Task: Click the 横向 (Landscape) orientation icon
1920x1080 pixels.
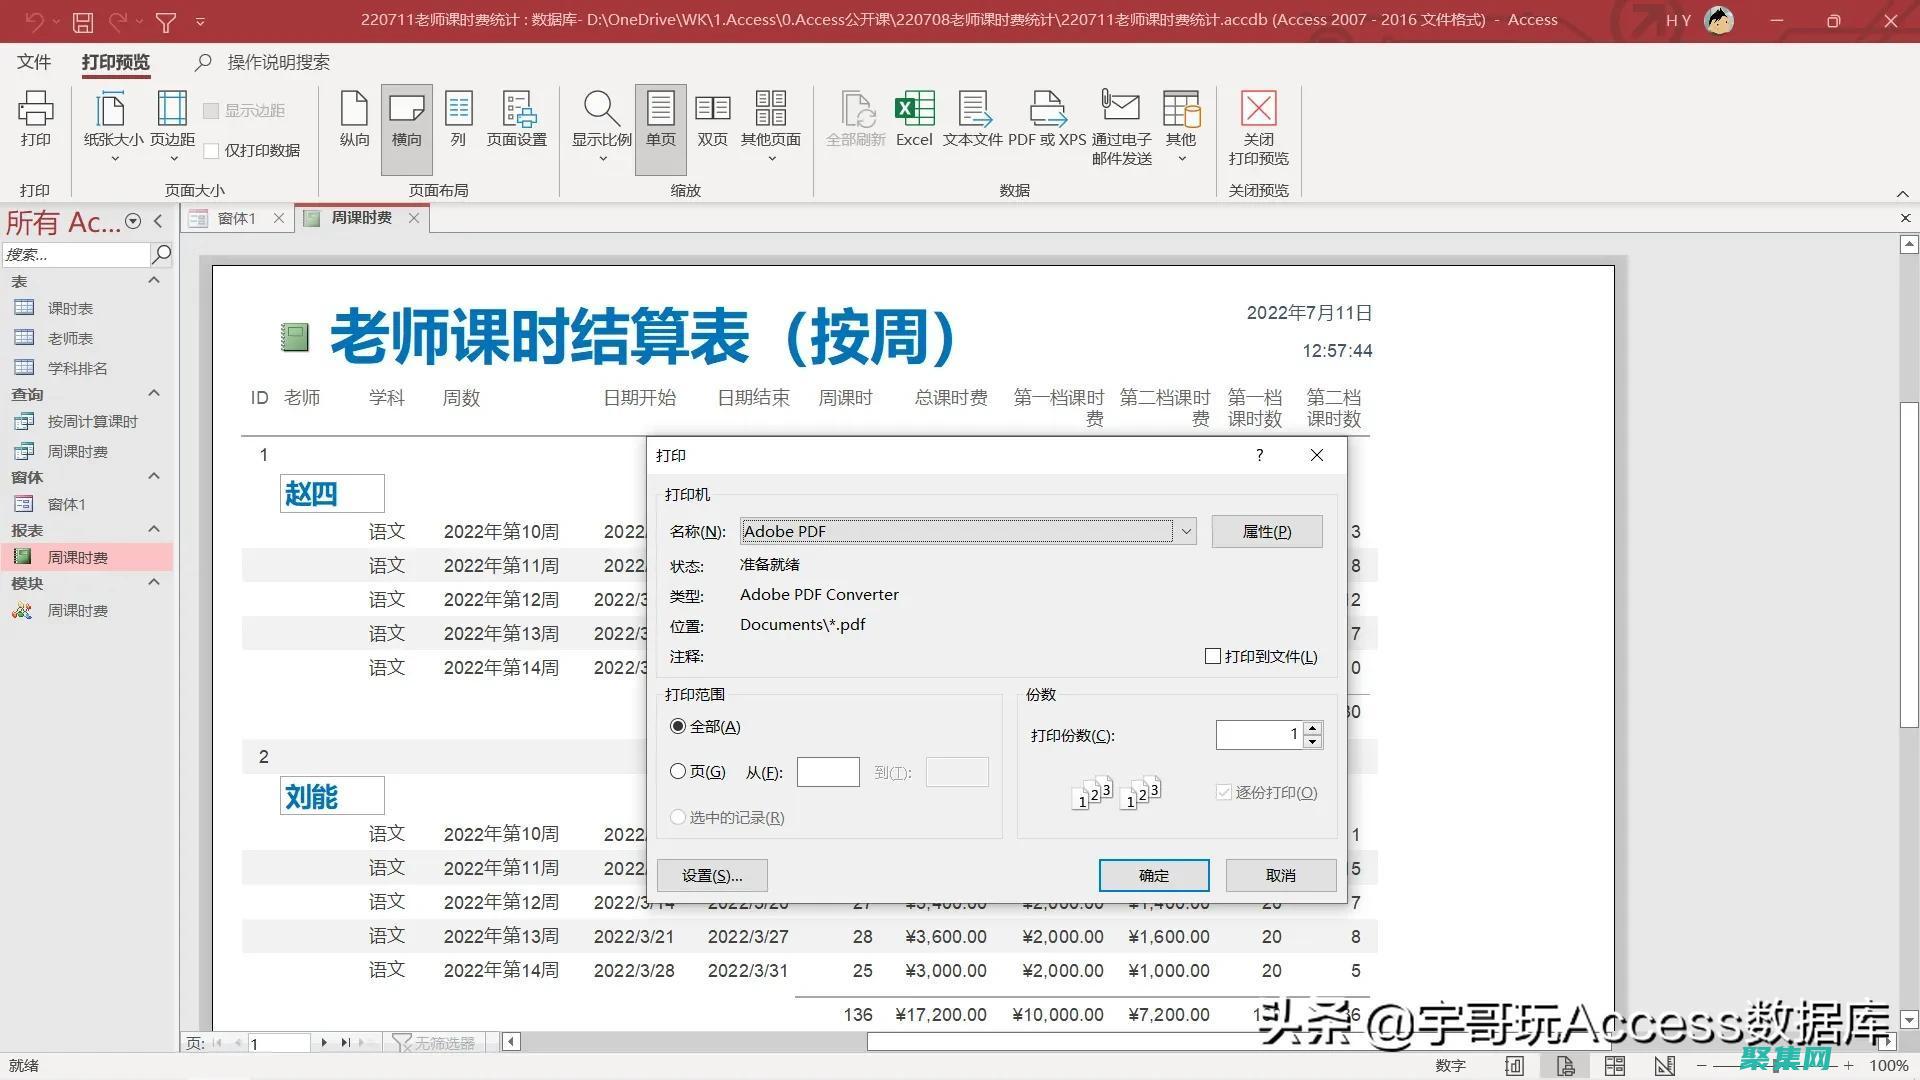Action: (x=406, y=120)
